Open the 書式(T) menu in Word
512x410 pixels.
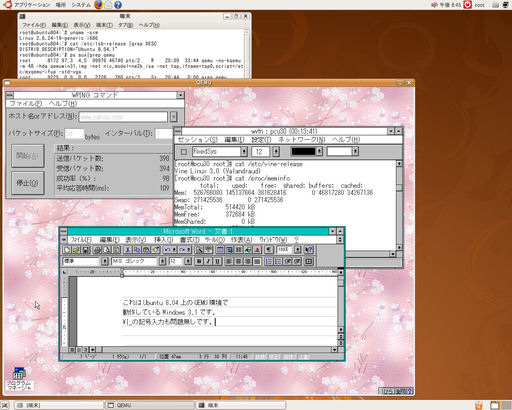tap(189, 240)
